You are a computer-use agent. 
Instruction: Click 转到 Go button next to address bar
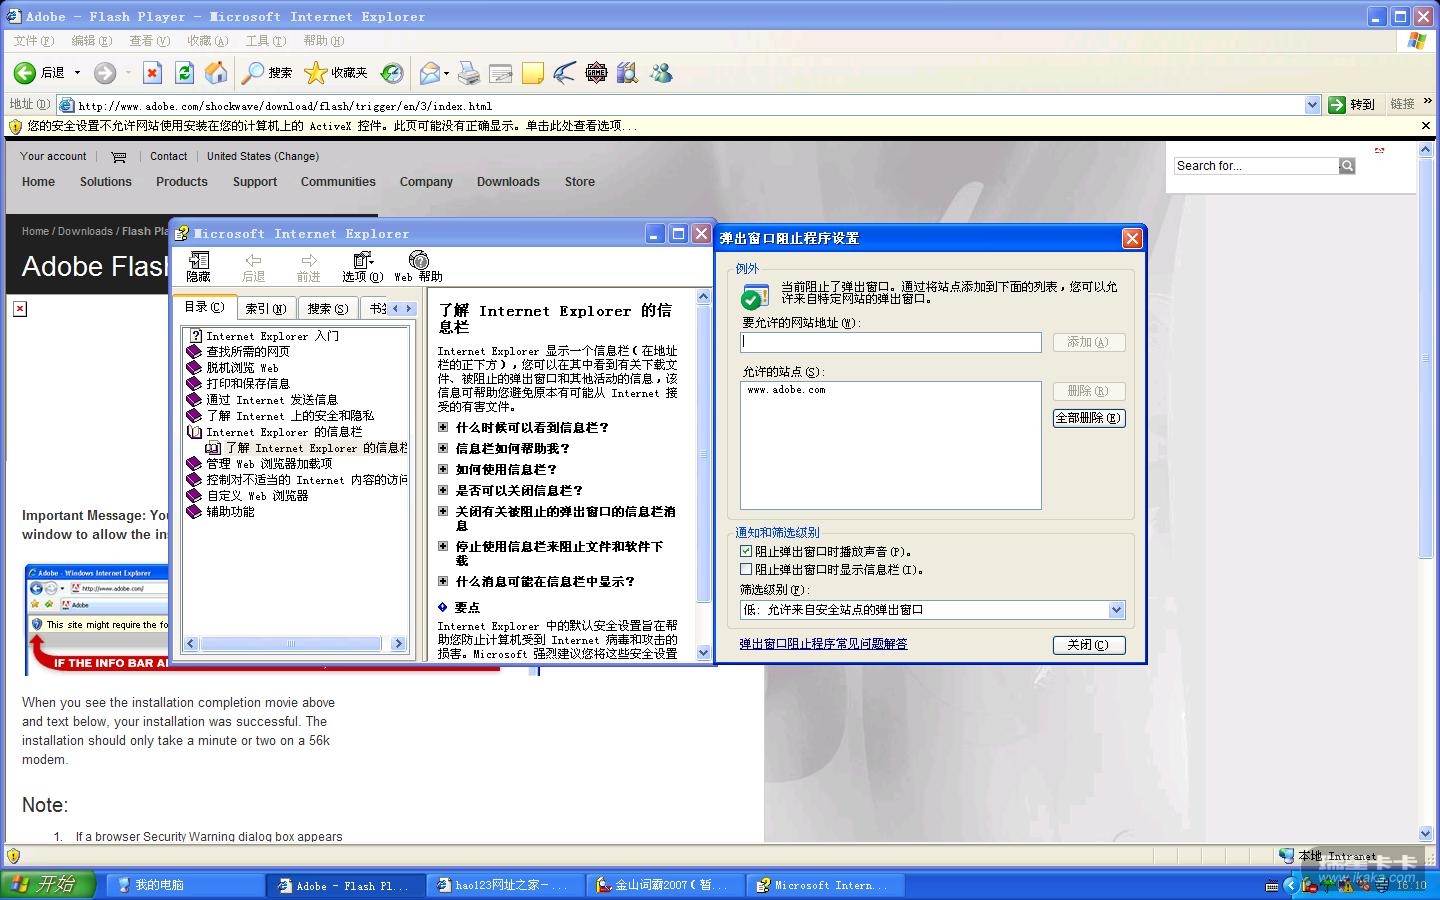tap(1352, 105)
